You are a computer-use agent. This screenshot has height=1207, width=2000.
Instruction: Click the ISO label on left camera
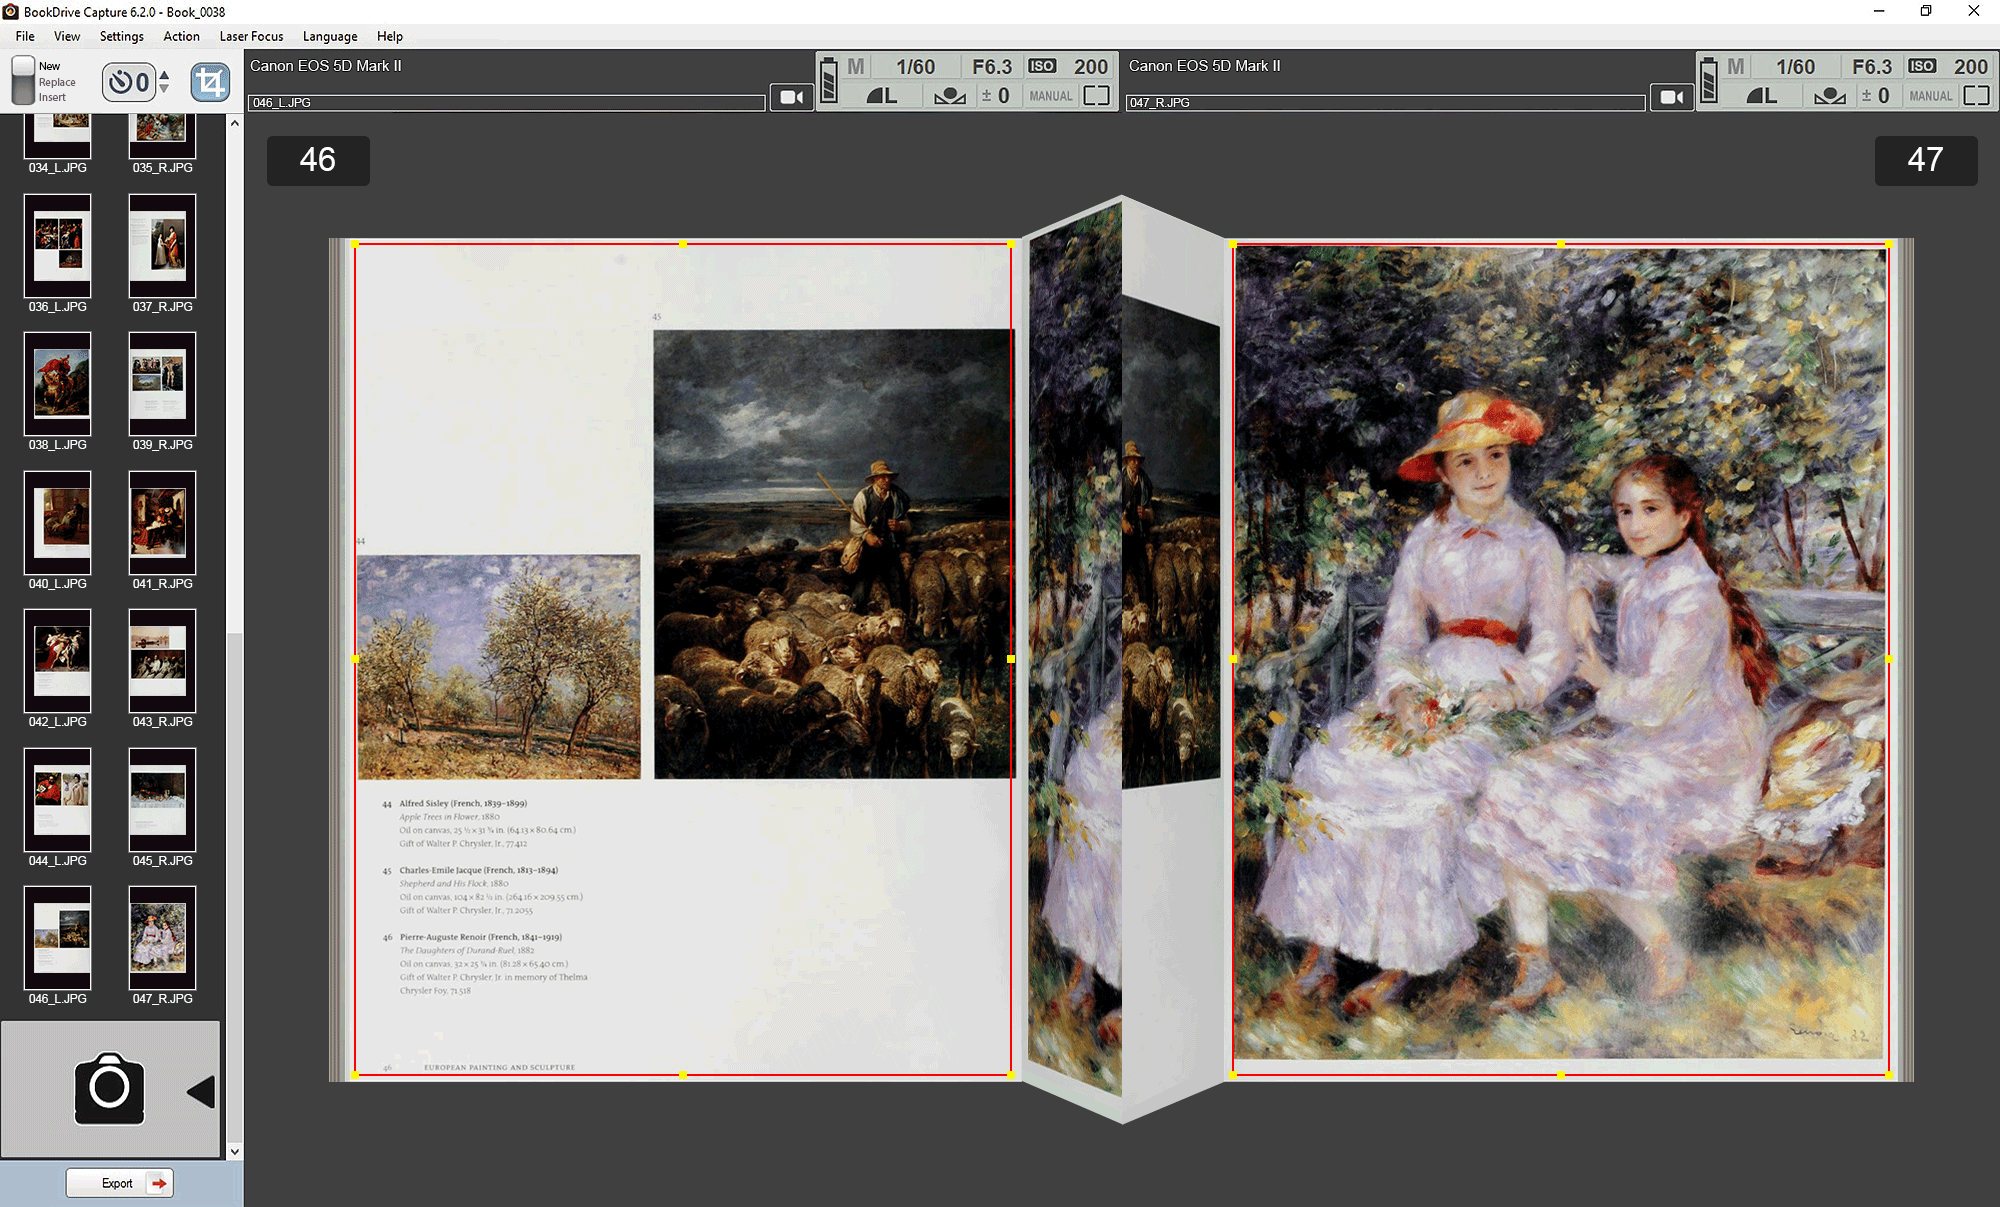tap(1042, 66)
